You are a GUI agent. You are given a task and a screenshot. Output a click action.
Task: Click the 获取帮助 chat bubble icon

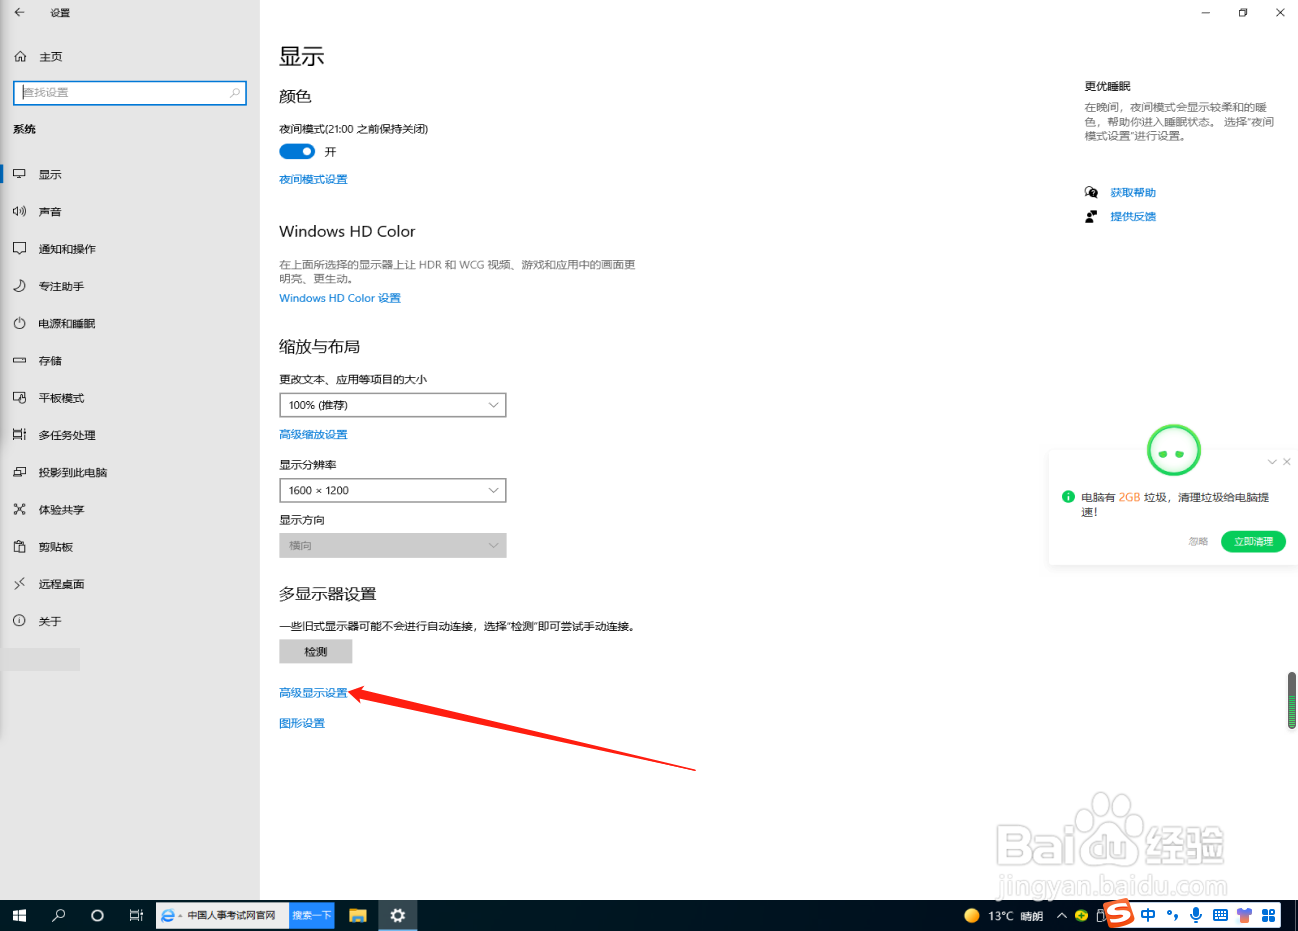1091,193
